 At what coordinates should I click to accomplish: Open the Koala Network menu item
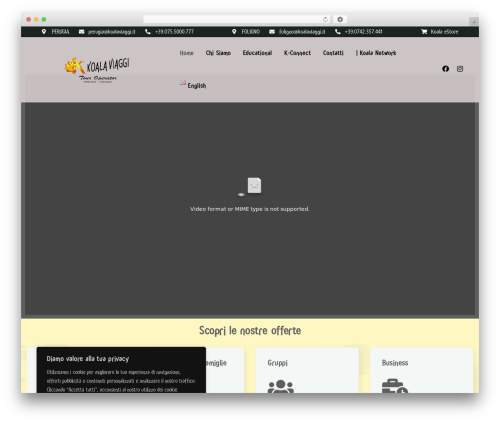click(376, 53)
